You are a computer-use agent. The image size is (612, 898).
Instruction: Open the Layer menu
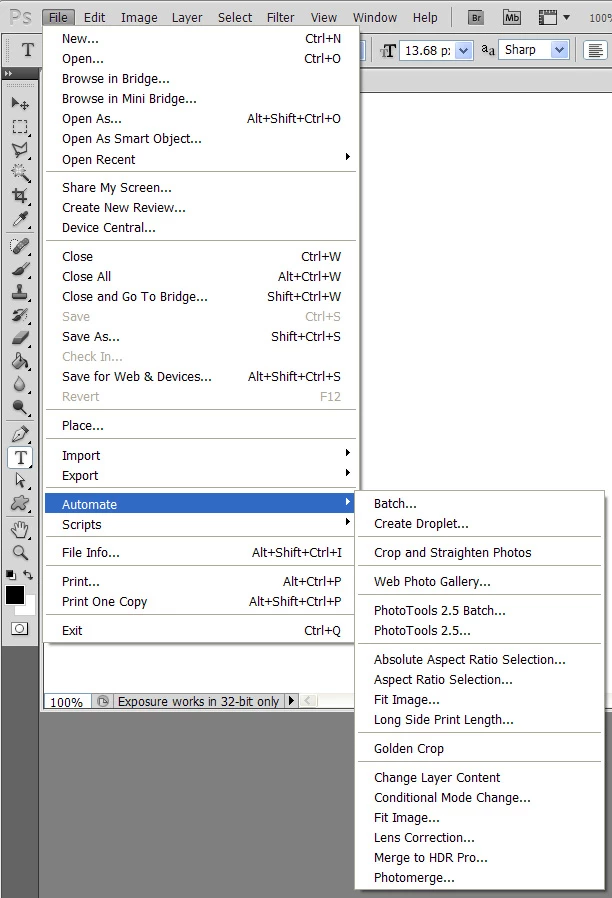point(187,18)
